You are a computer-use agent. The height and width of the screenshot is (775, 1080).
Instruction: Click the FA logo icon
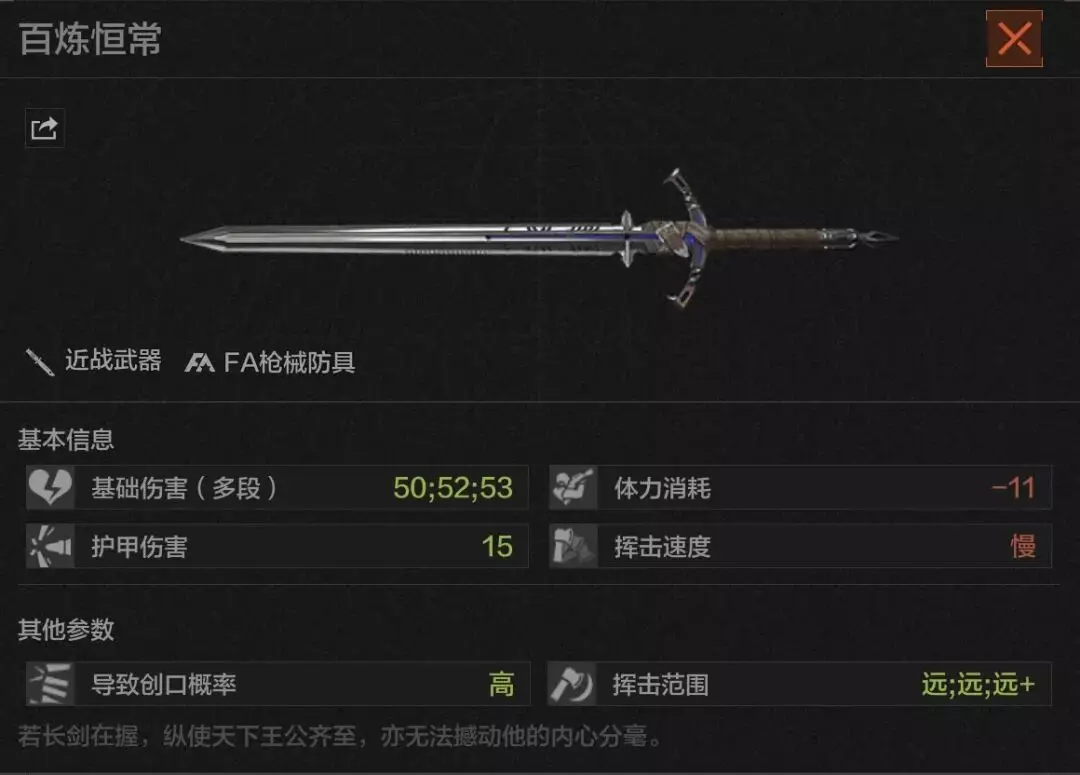point(200,362)
